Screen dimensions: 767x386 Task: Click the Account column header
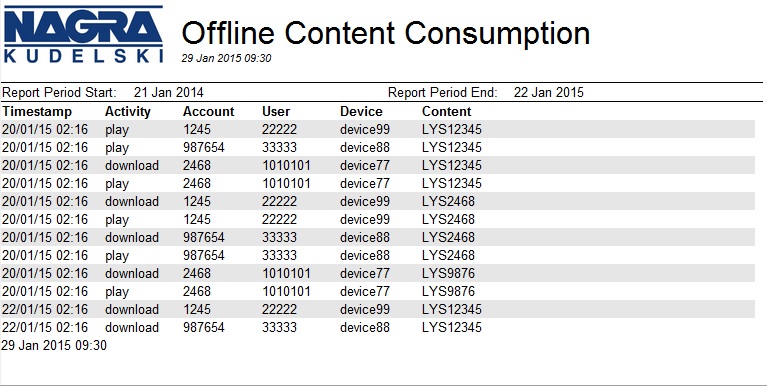coord(209,112)
